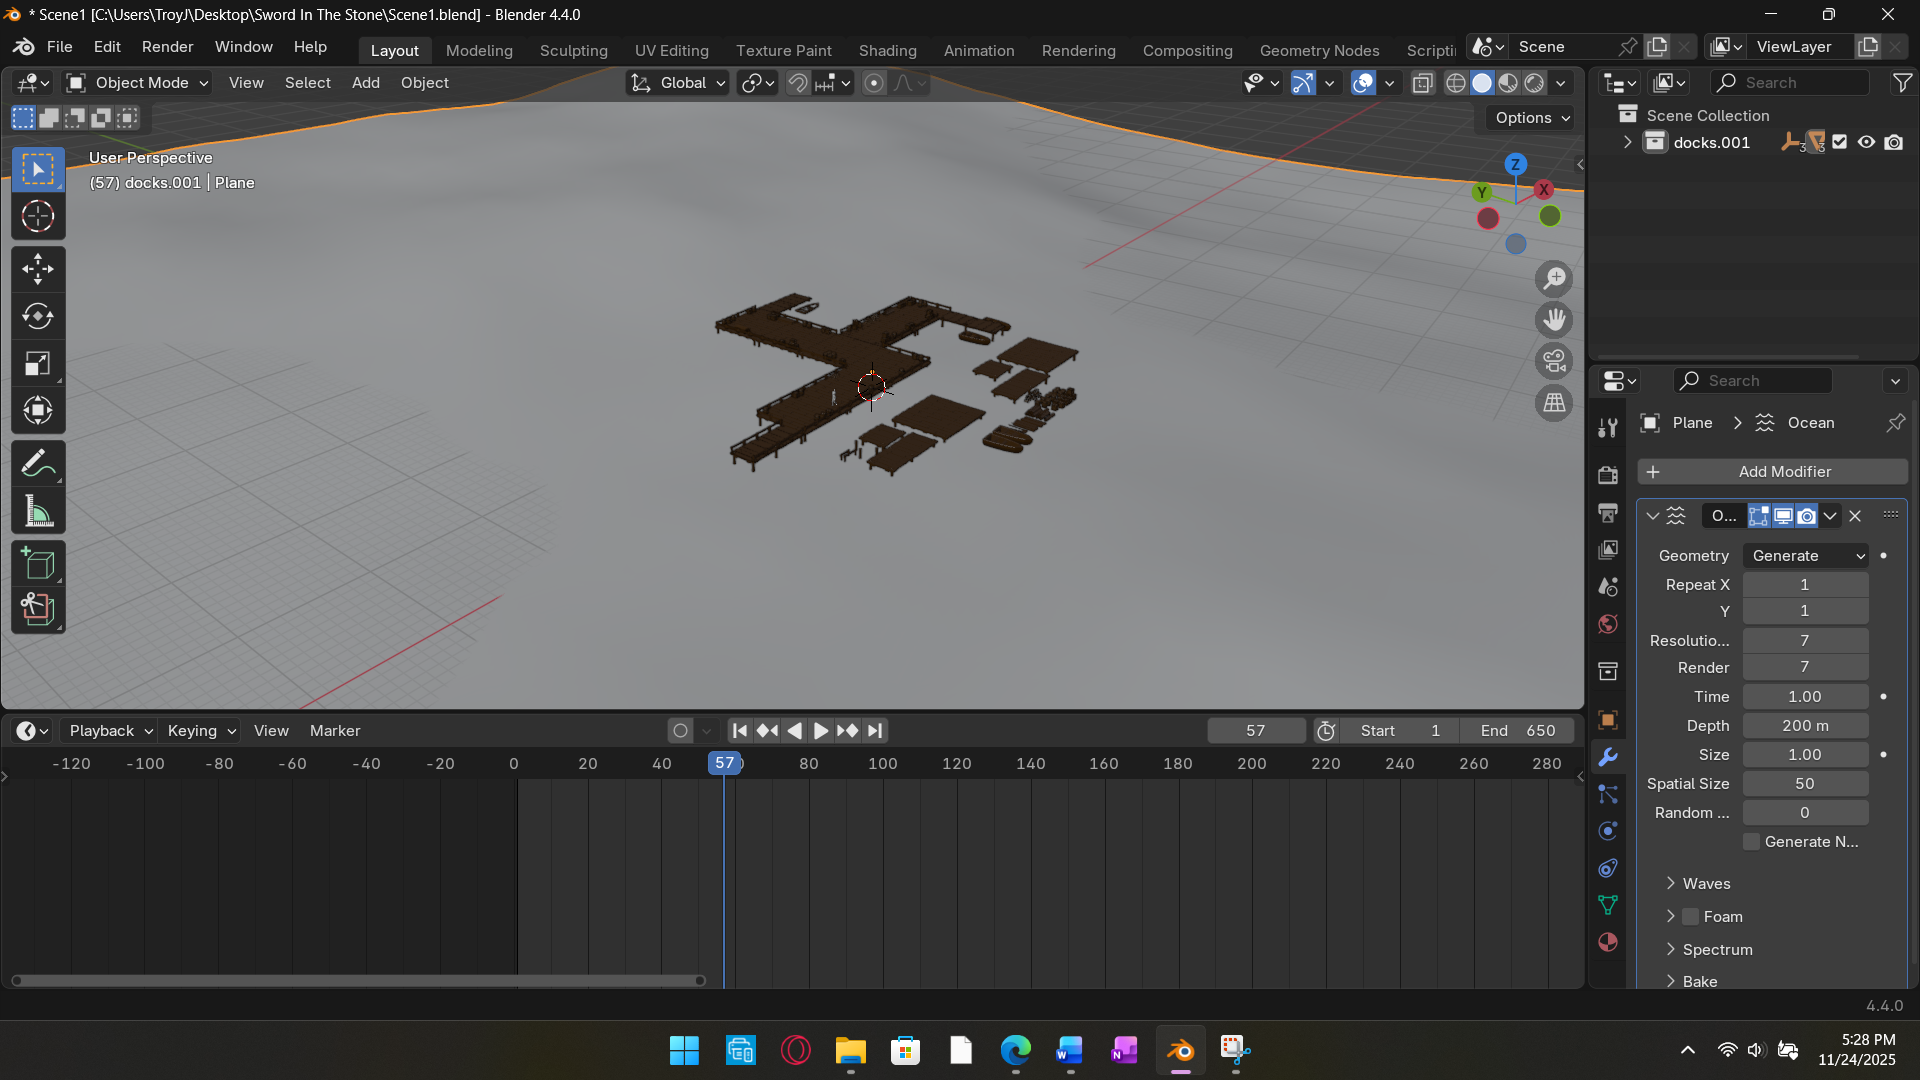
Task: Click the viewport zoom magnifier icon
Action: [1554, 279]
